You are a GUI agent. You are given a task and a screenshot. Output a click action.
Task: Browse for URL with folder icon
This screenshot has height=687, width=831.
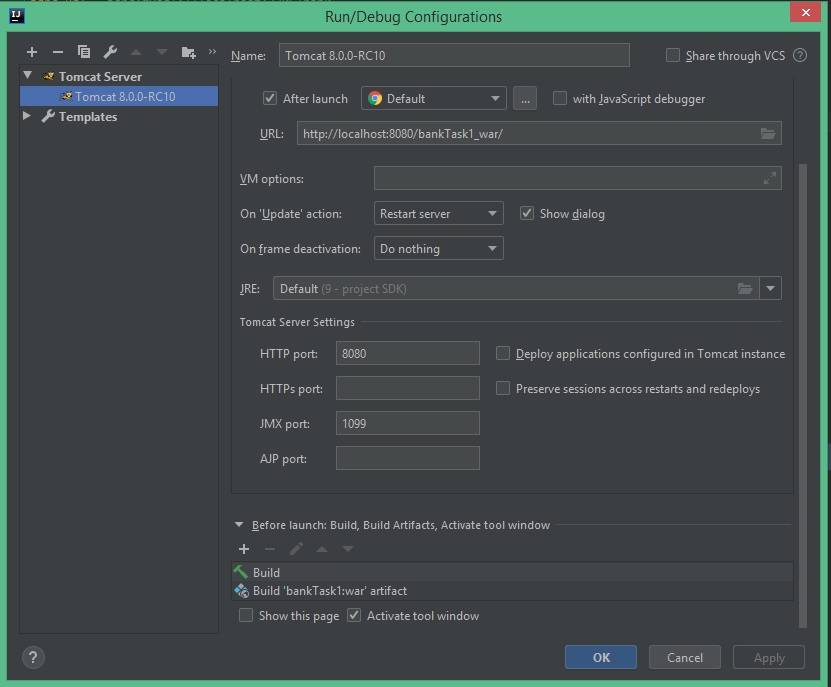[768, 134]
